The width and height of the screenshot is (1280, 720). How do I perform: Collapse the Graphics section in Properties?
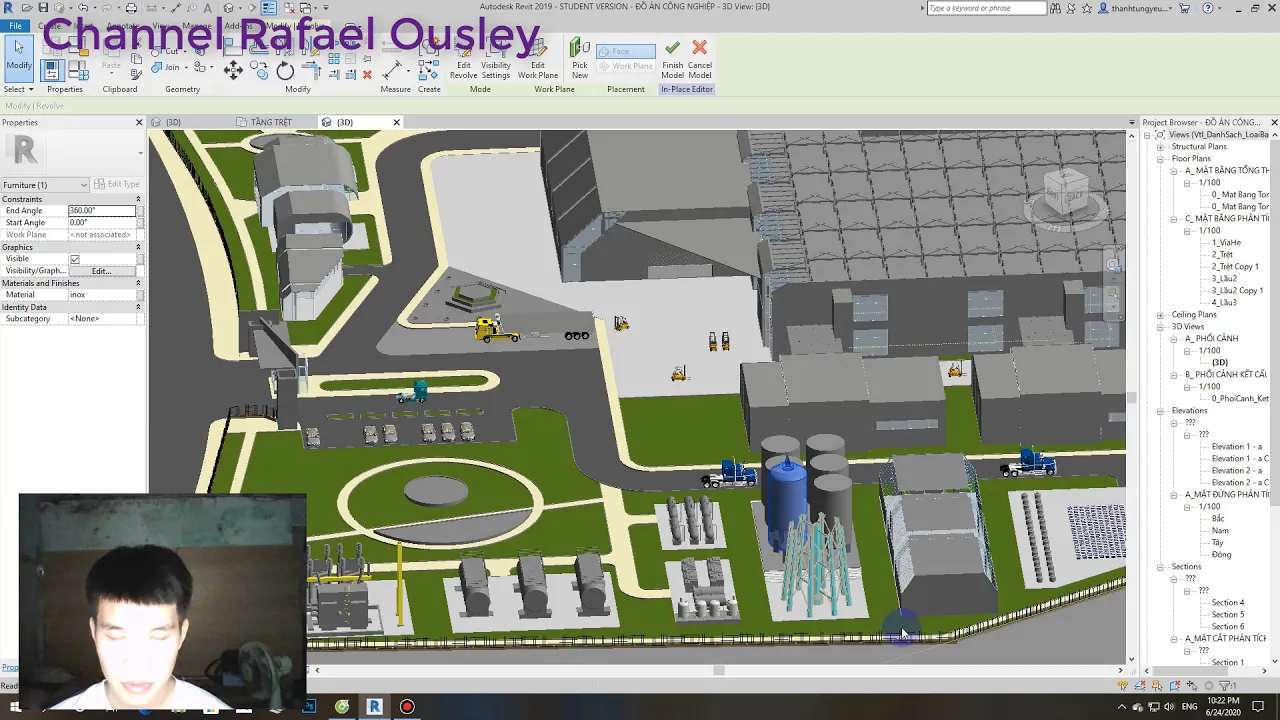point(138,247)
